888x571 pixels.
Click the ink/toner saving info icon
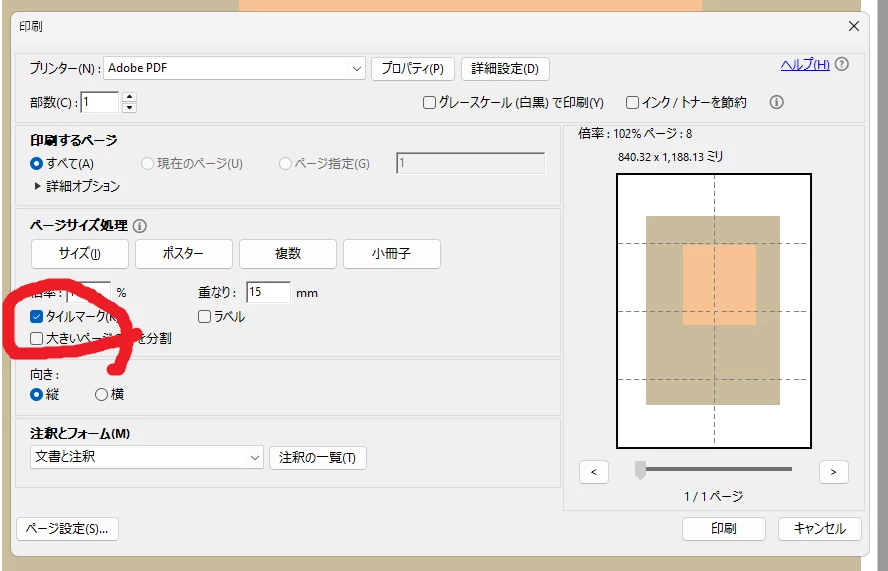776,103
